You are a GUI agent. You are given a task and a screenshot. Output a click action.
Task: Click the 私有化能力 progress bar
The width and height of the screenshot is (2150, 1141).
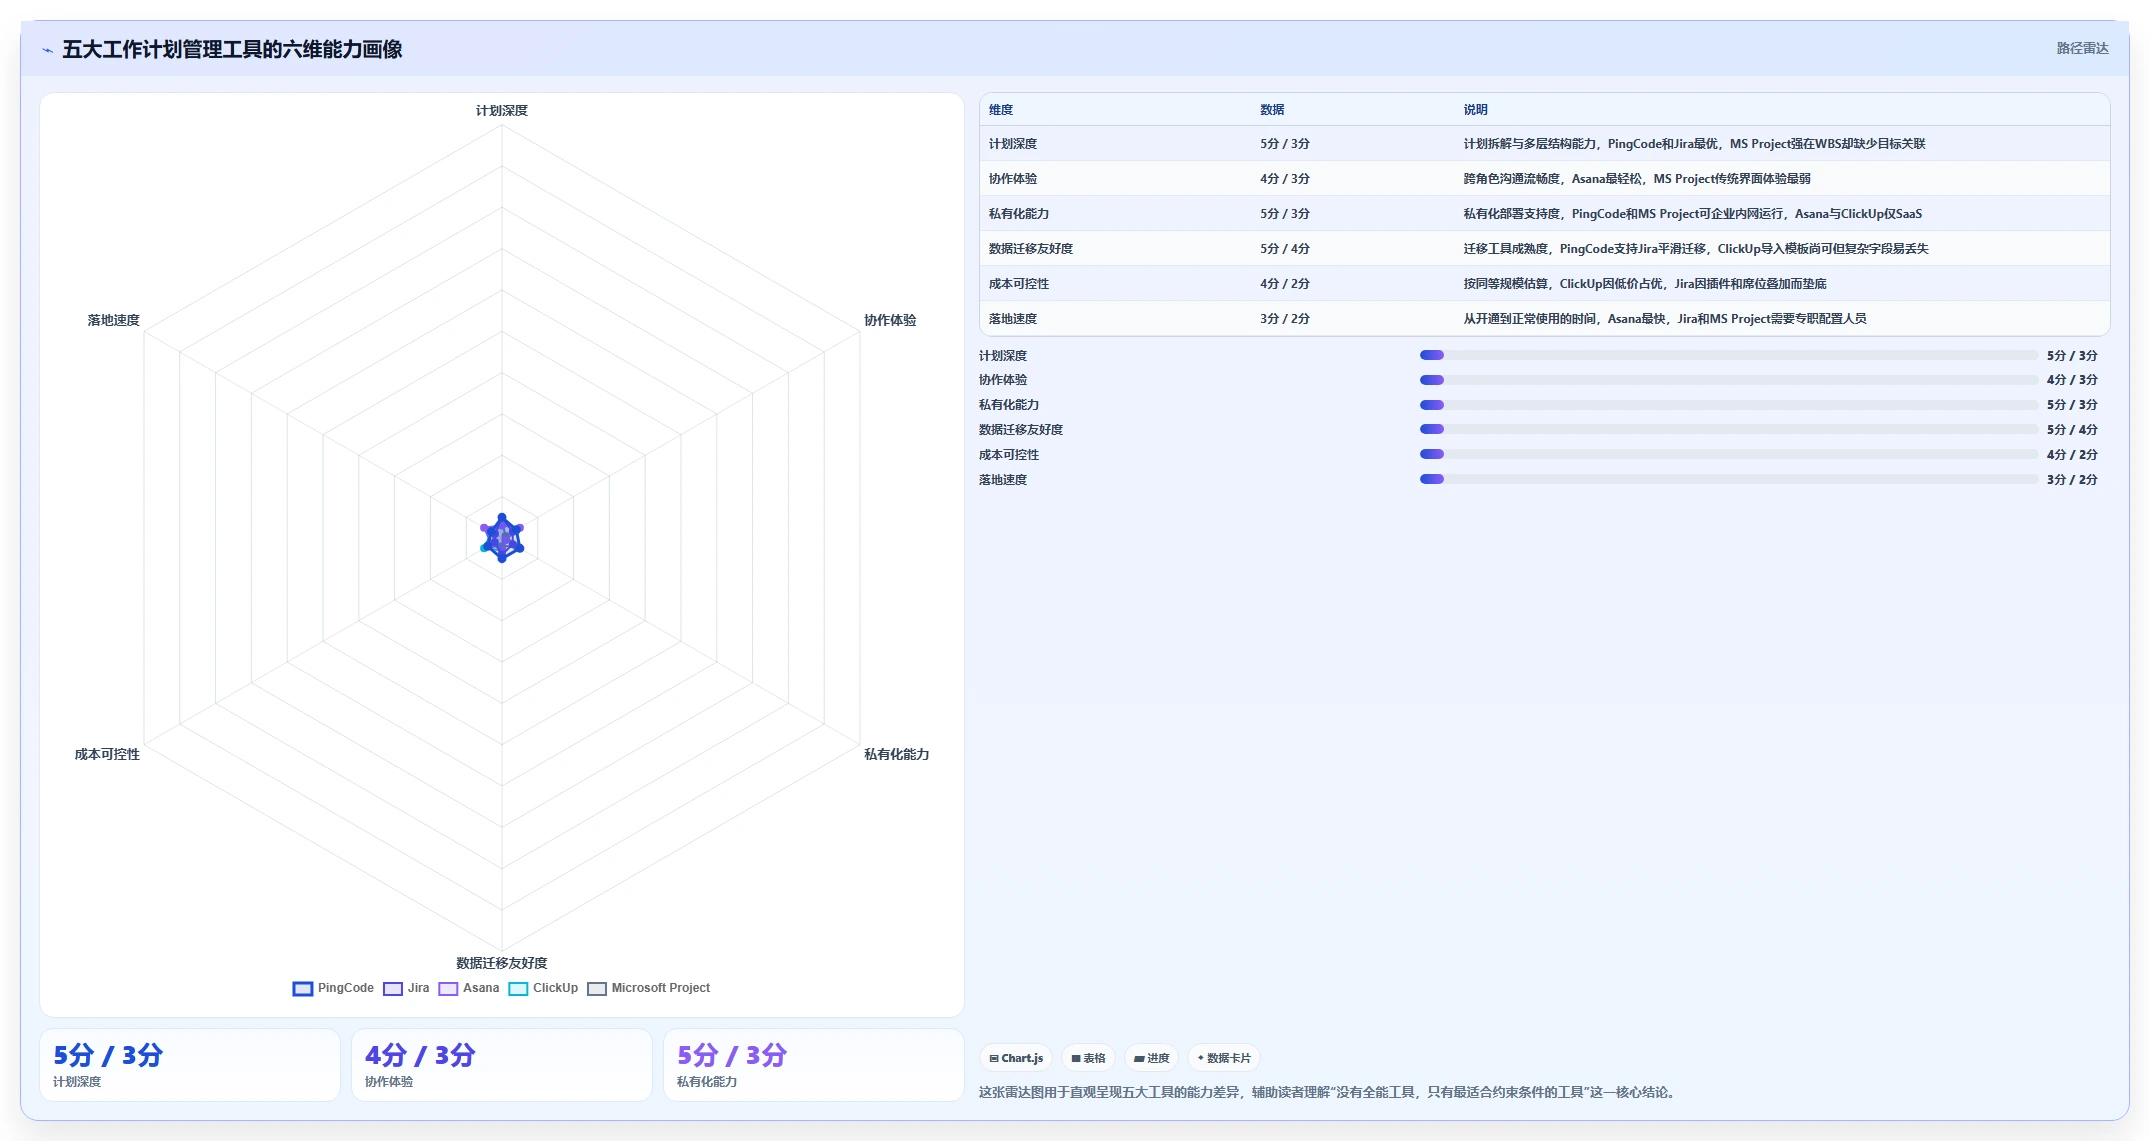pos(1728,405)
